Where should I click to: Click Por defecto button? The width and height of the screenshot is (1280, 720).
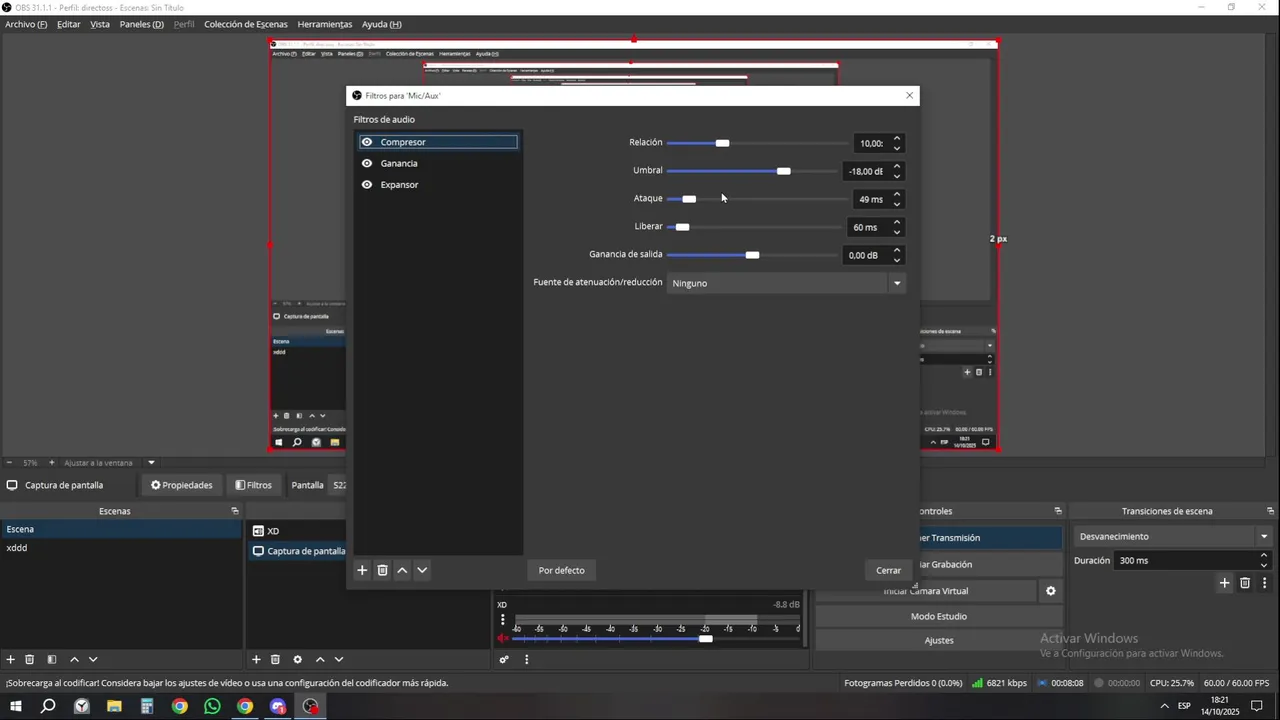pos(561,570)
